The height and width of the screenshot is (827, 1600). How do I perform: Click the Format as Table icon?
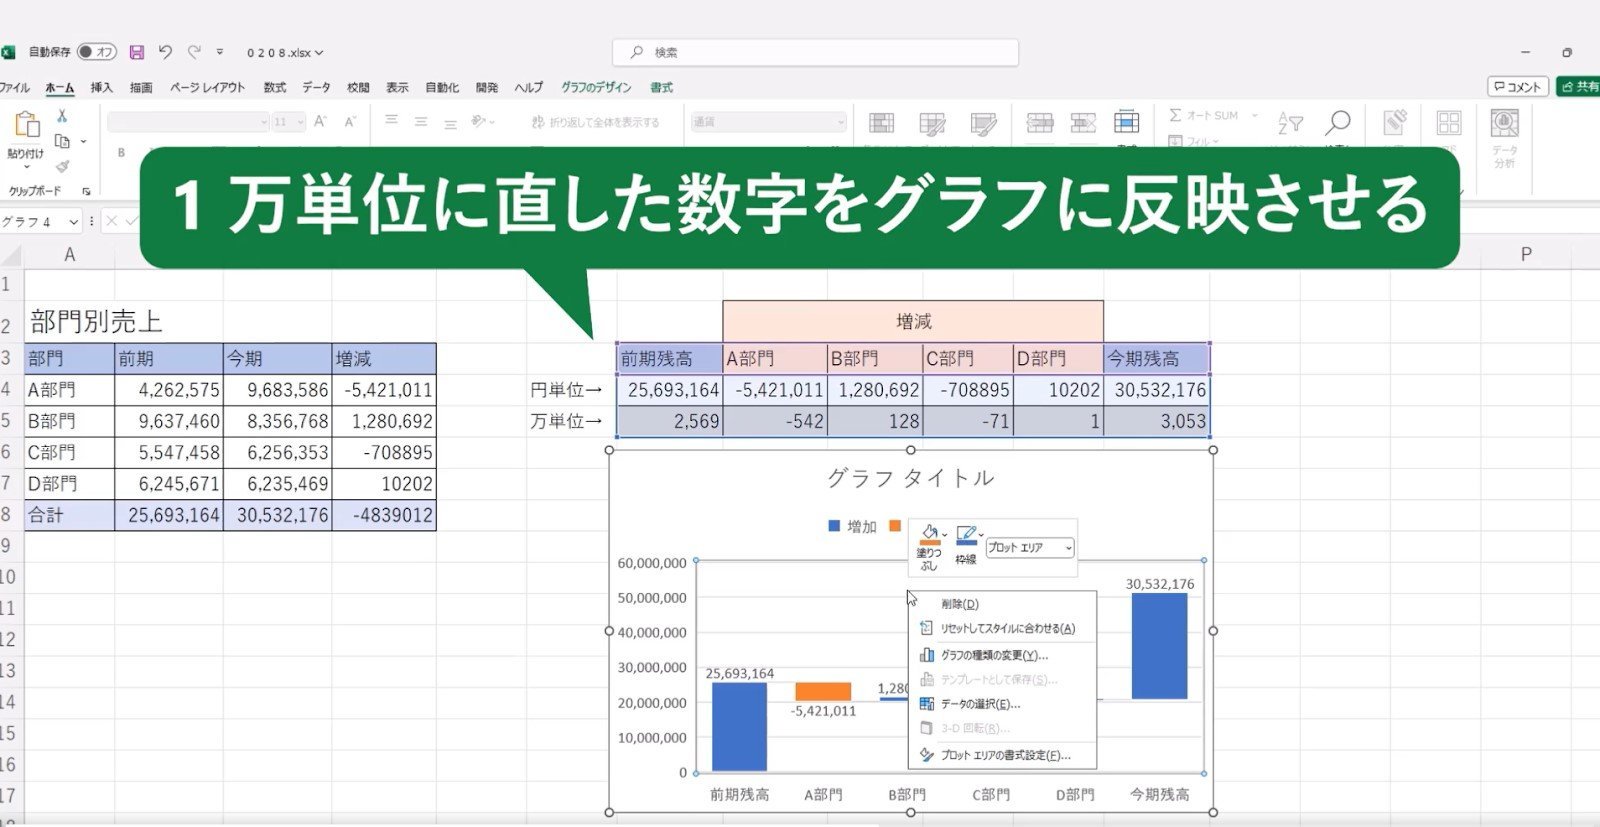click(x=932, y=123)
